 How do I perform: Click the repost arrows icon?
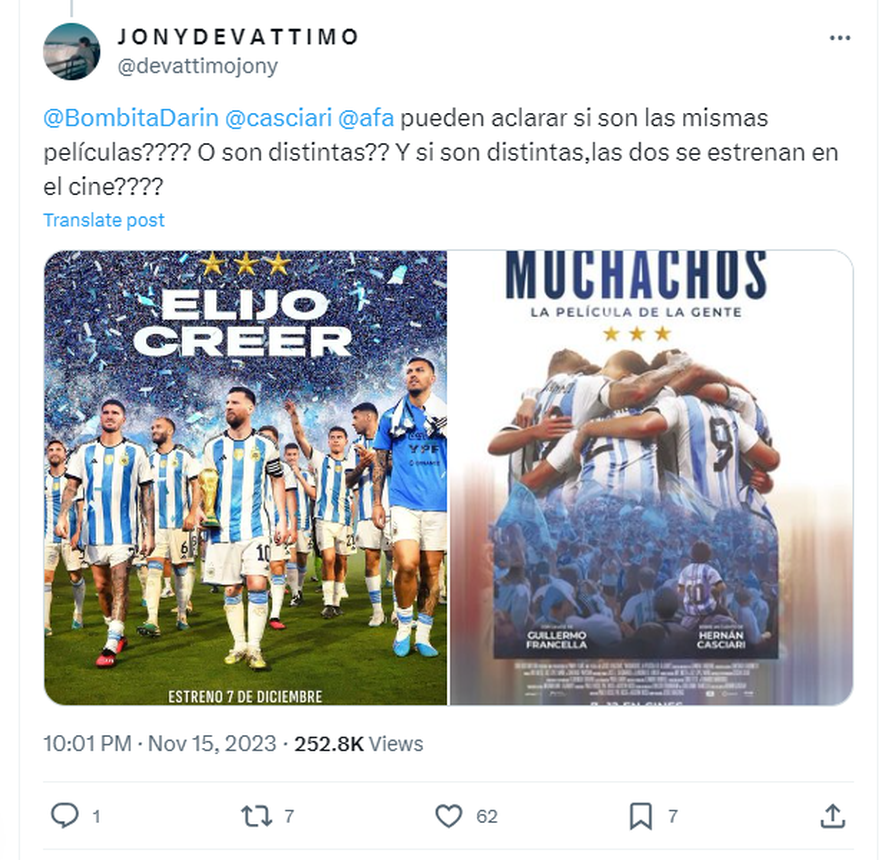tap(256, 816)
